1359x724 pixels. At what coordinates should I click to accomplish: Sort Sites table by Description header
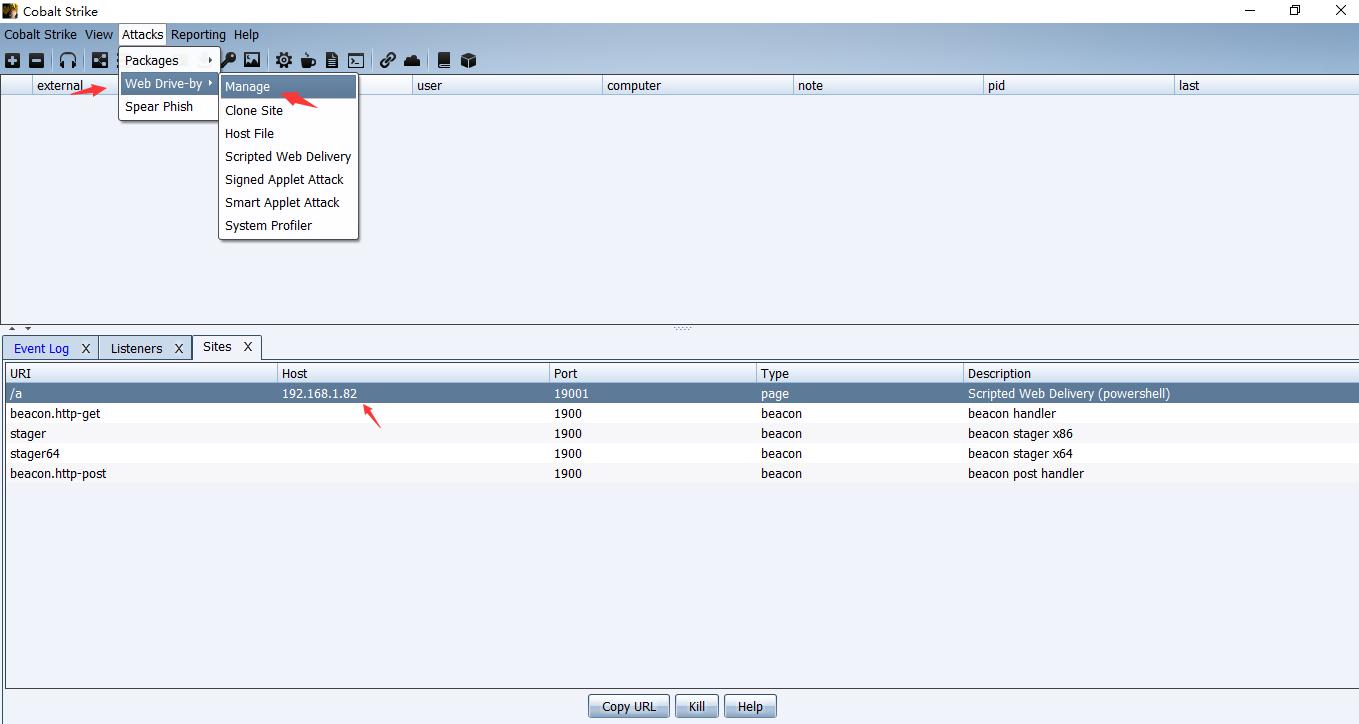1161,373
